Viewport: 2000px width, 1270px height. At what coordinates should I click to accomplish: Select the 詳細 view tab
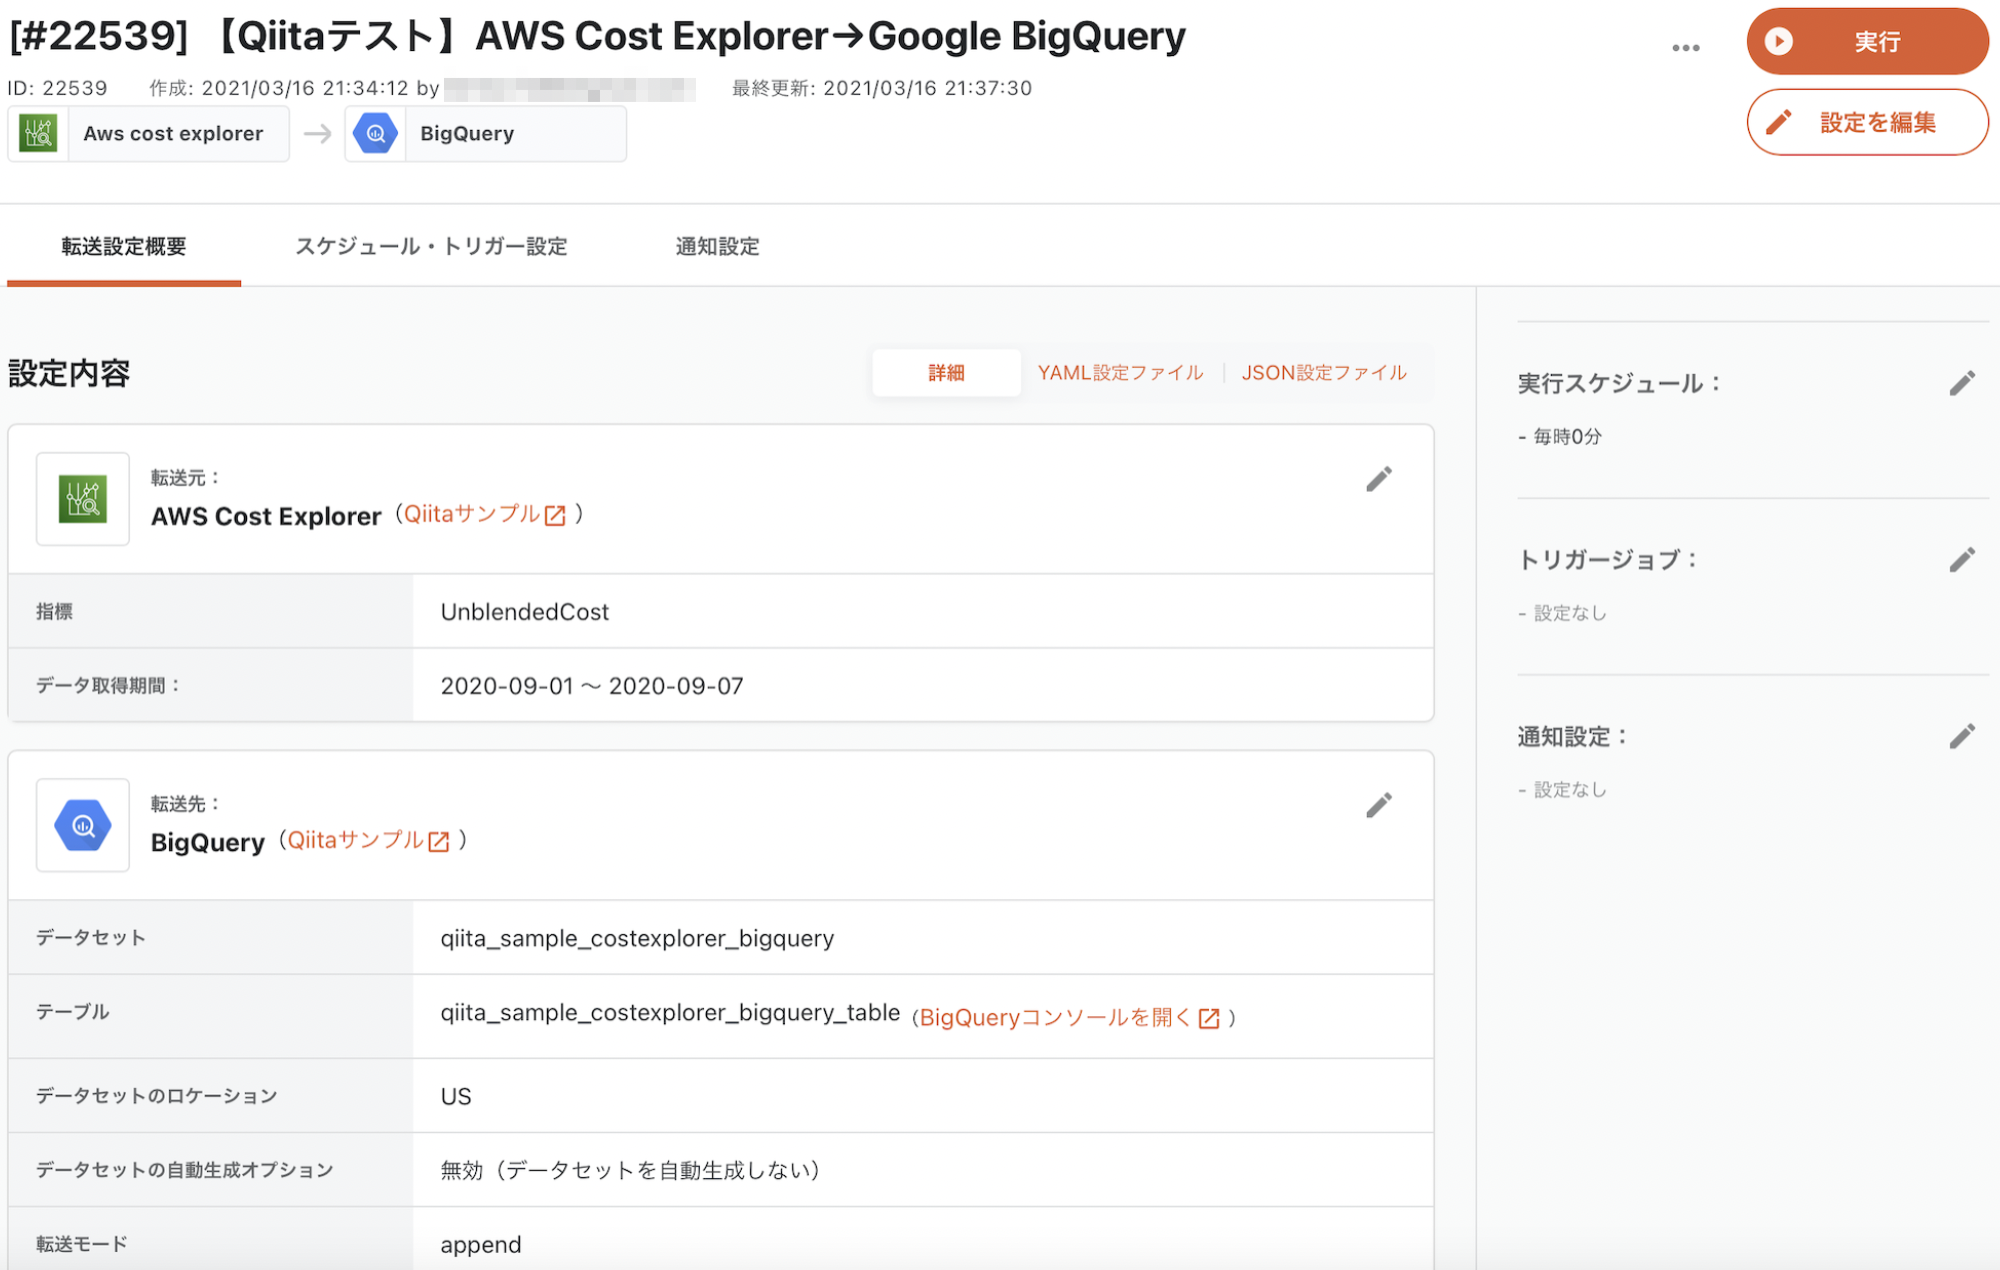click(x=946, y=373)
